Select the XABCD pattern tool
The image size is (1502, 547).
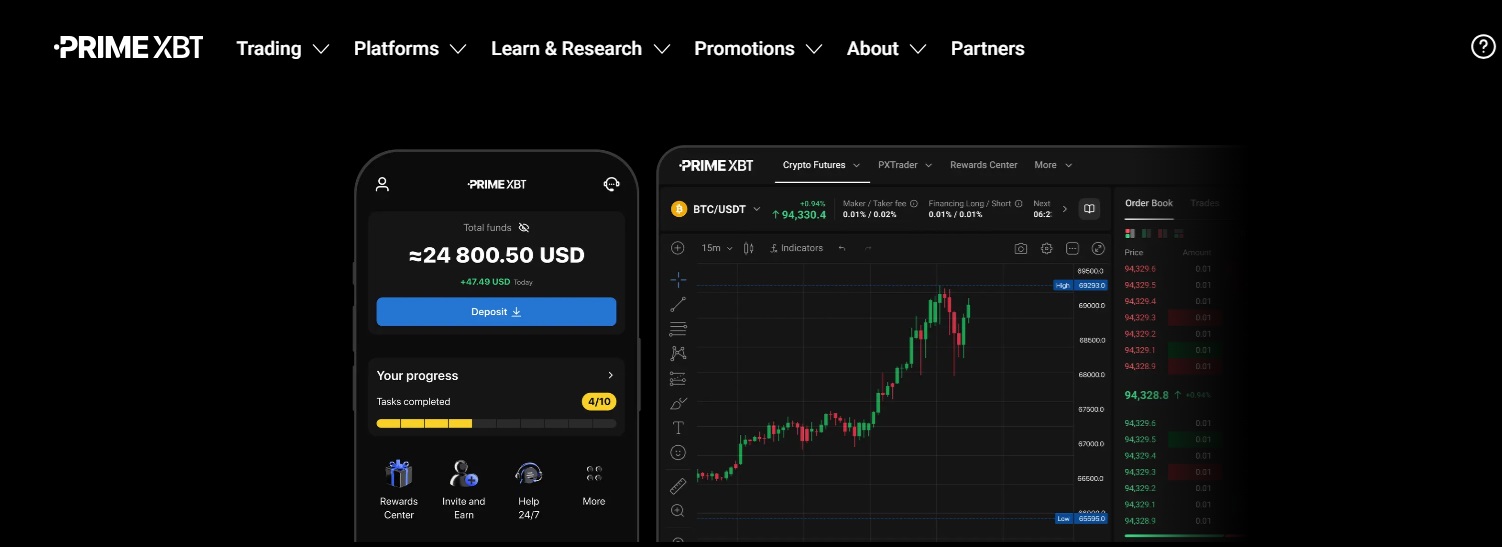pyautogui.click(x=678, y=353)
